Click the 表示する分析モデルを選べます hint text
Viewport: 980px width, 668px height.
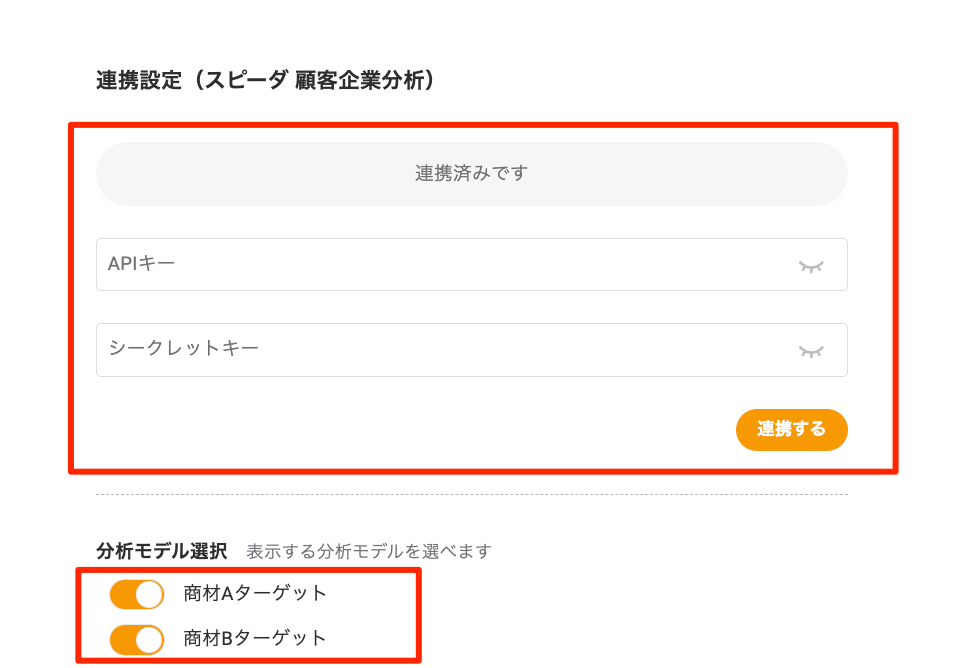coord(369,552)
